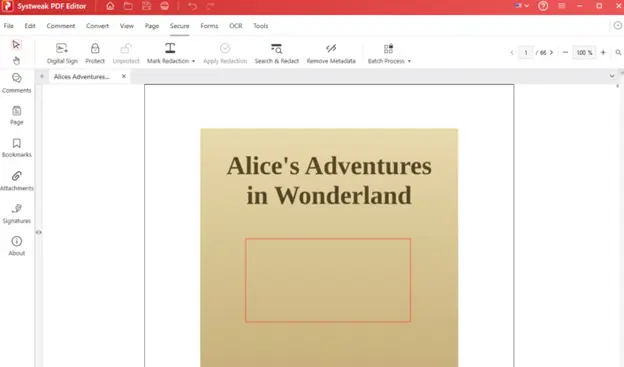This screenshot has width=624, height=367.
Task: Click the Digital Sign tool
Action: point(62,53)
